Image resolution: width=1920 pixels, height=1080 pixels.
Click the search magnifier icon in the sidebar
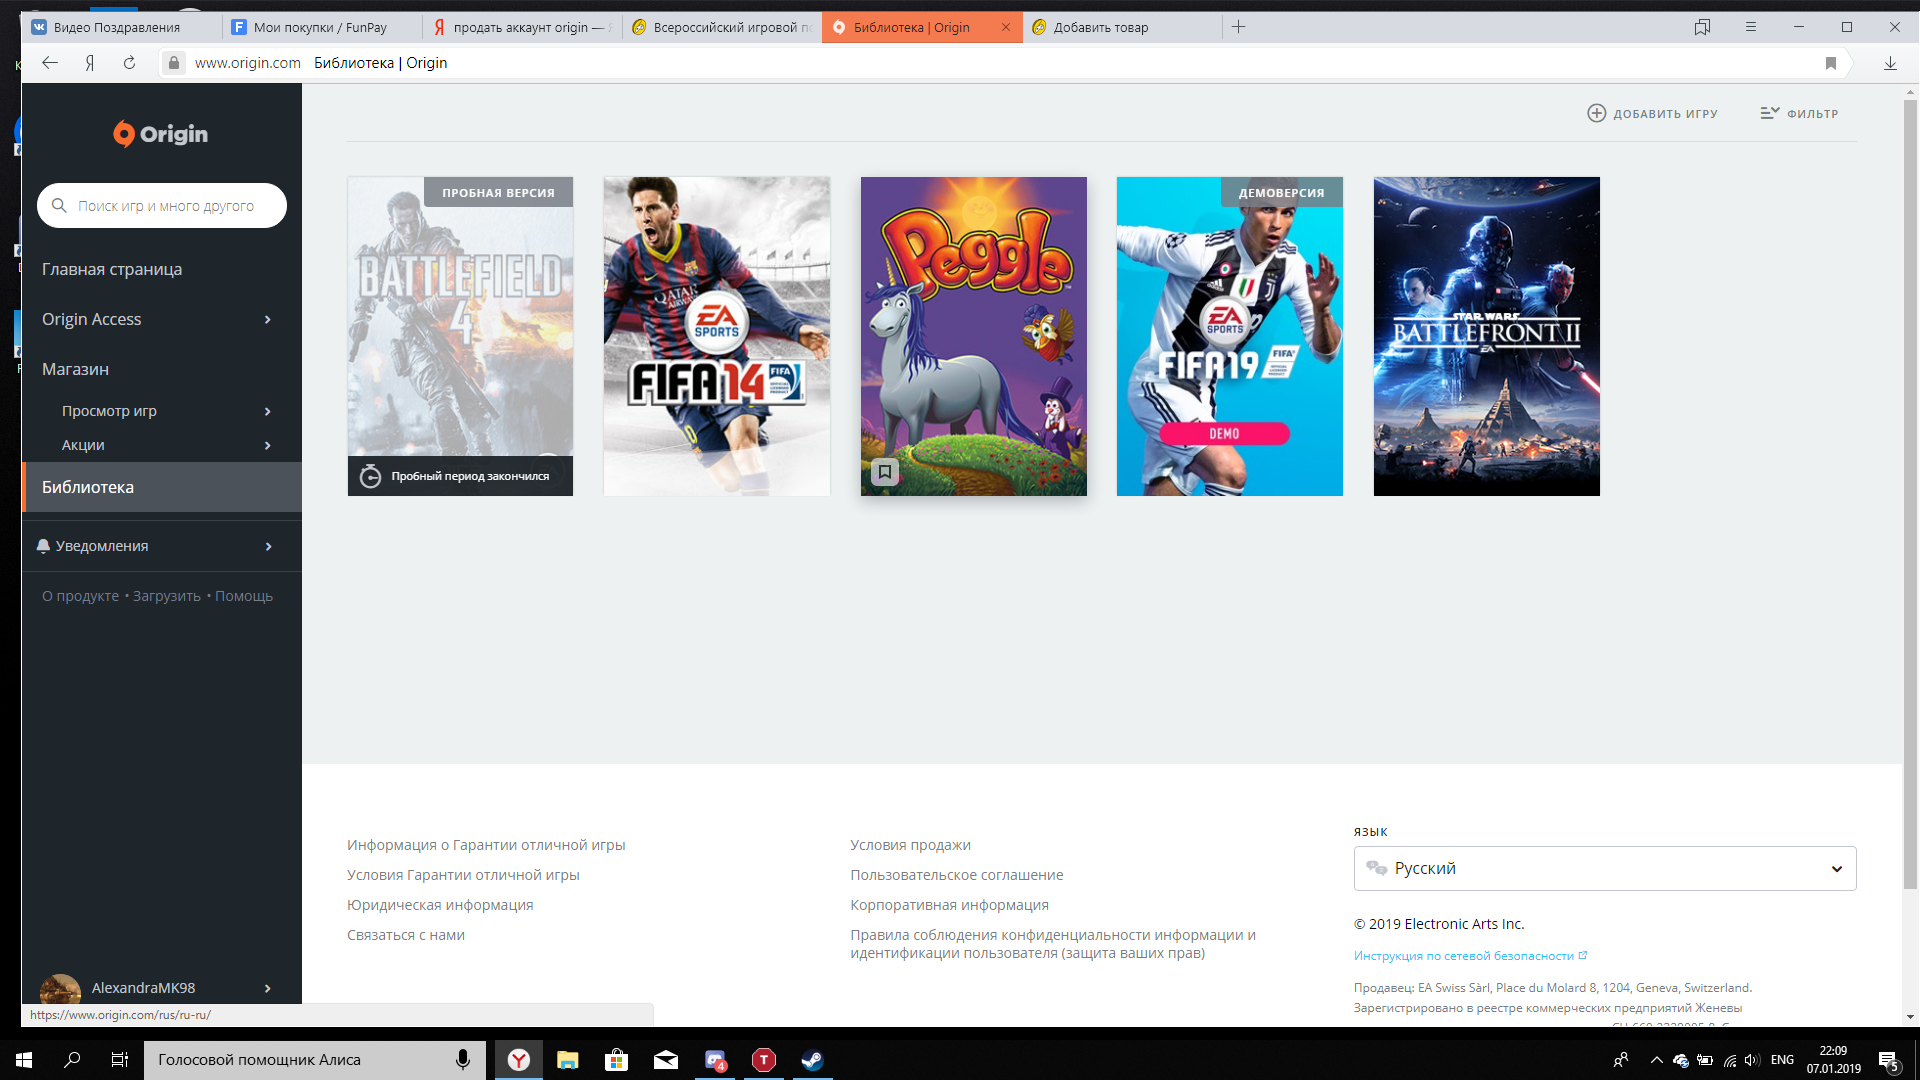[59, 205]
